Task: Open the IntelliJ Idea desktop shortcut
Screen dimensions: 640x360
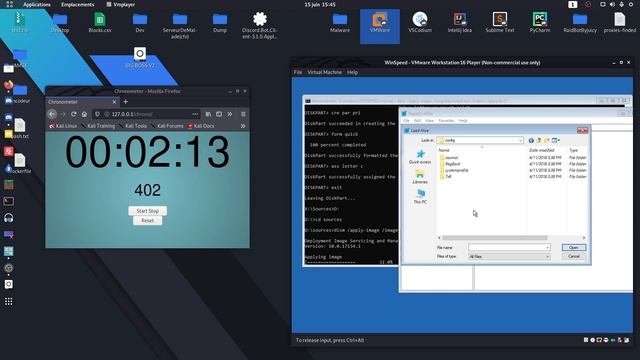Action: point(460,22)
